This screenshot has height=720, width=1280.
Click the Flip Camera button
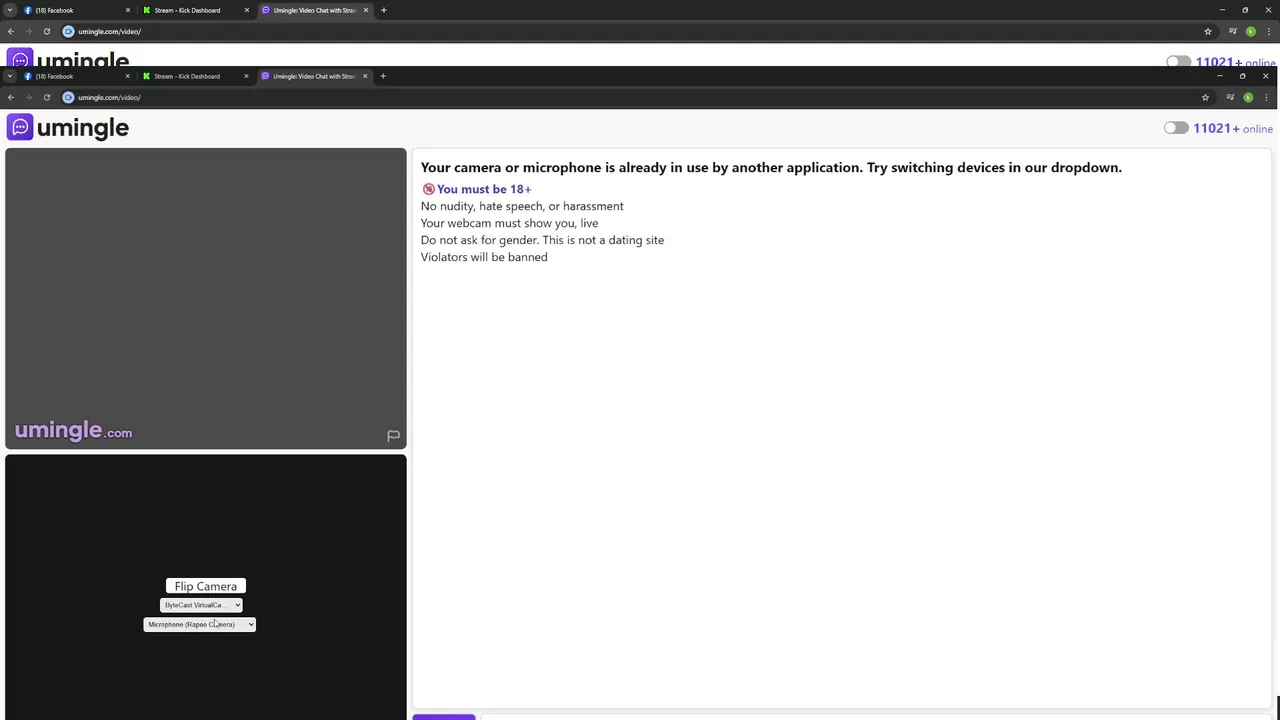(206, 586)
